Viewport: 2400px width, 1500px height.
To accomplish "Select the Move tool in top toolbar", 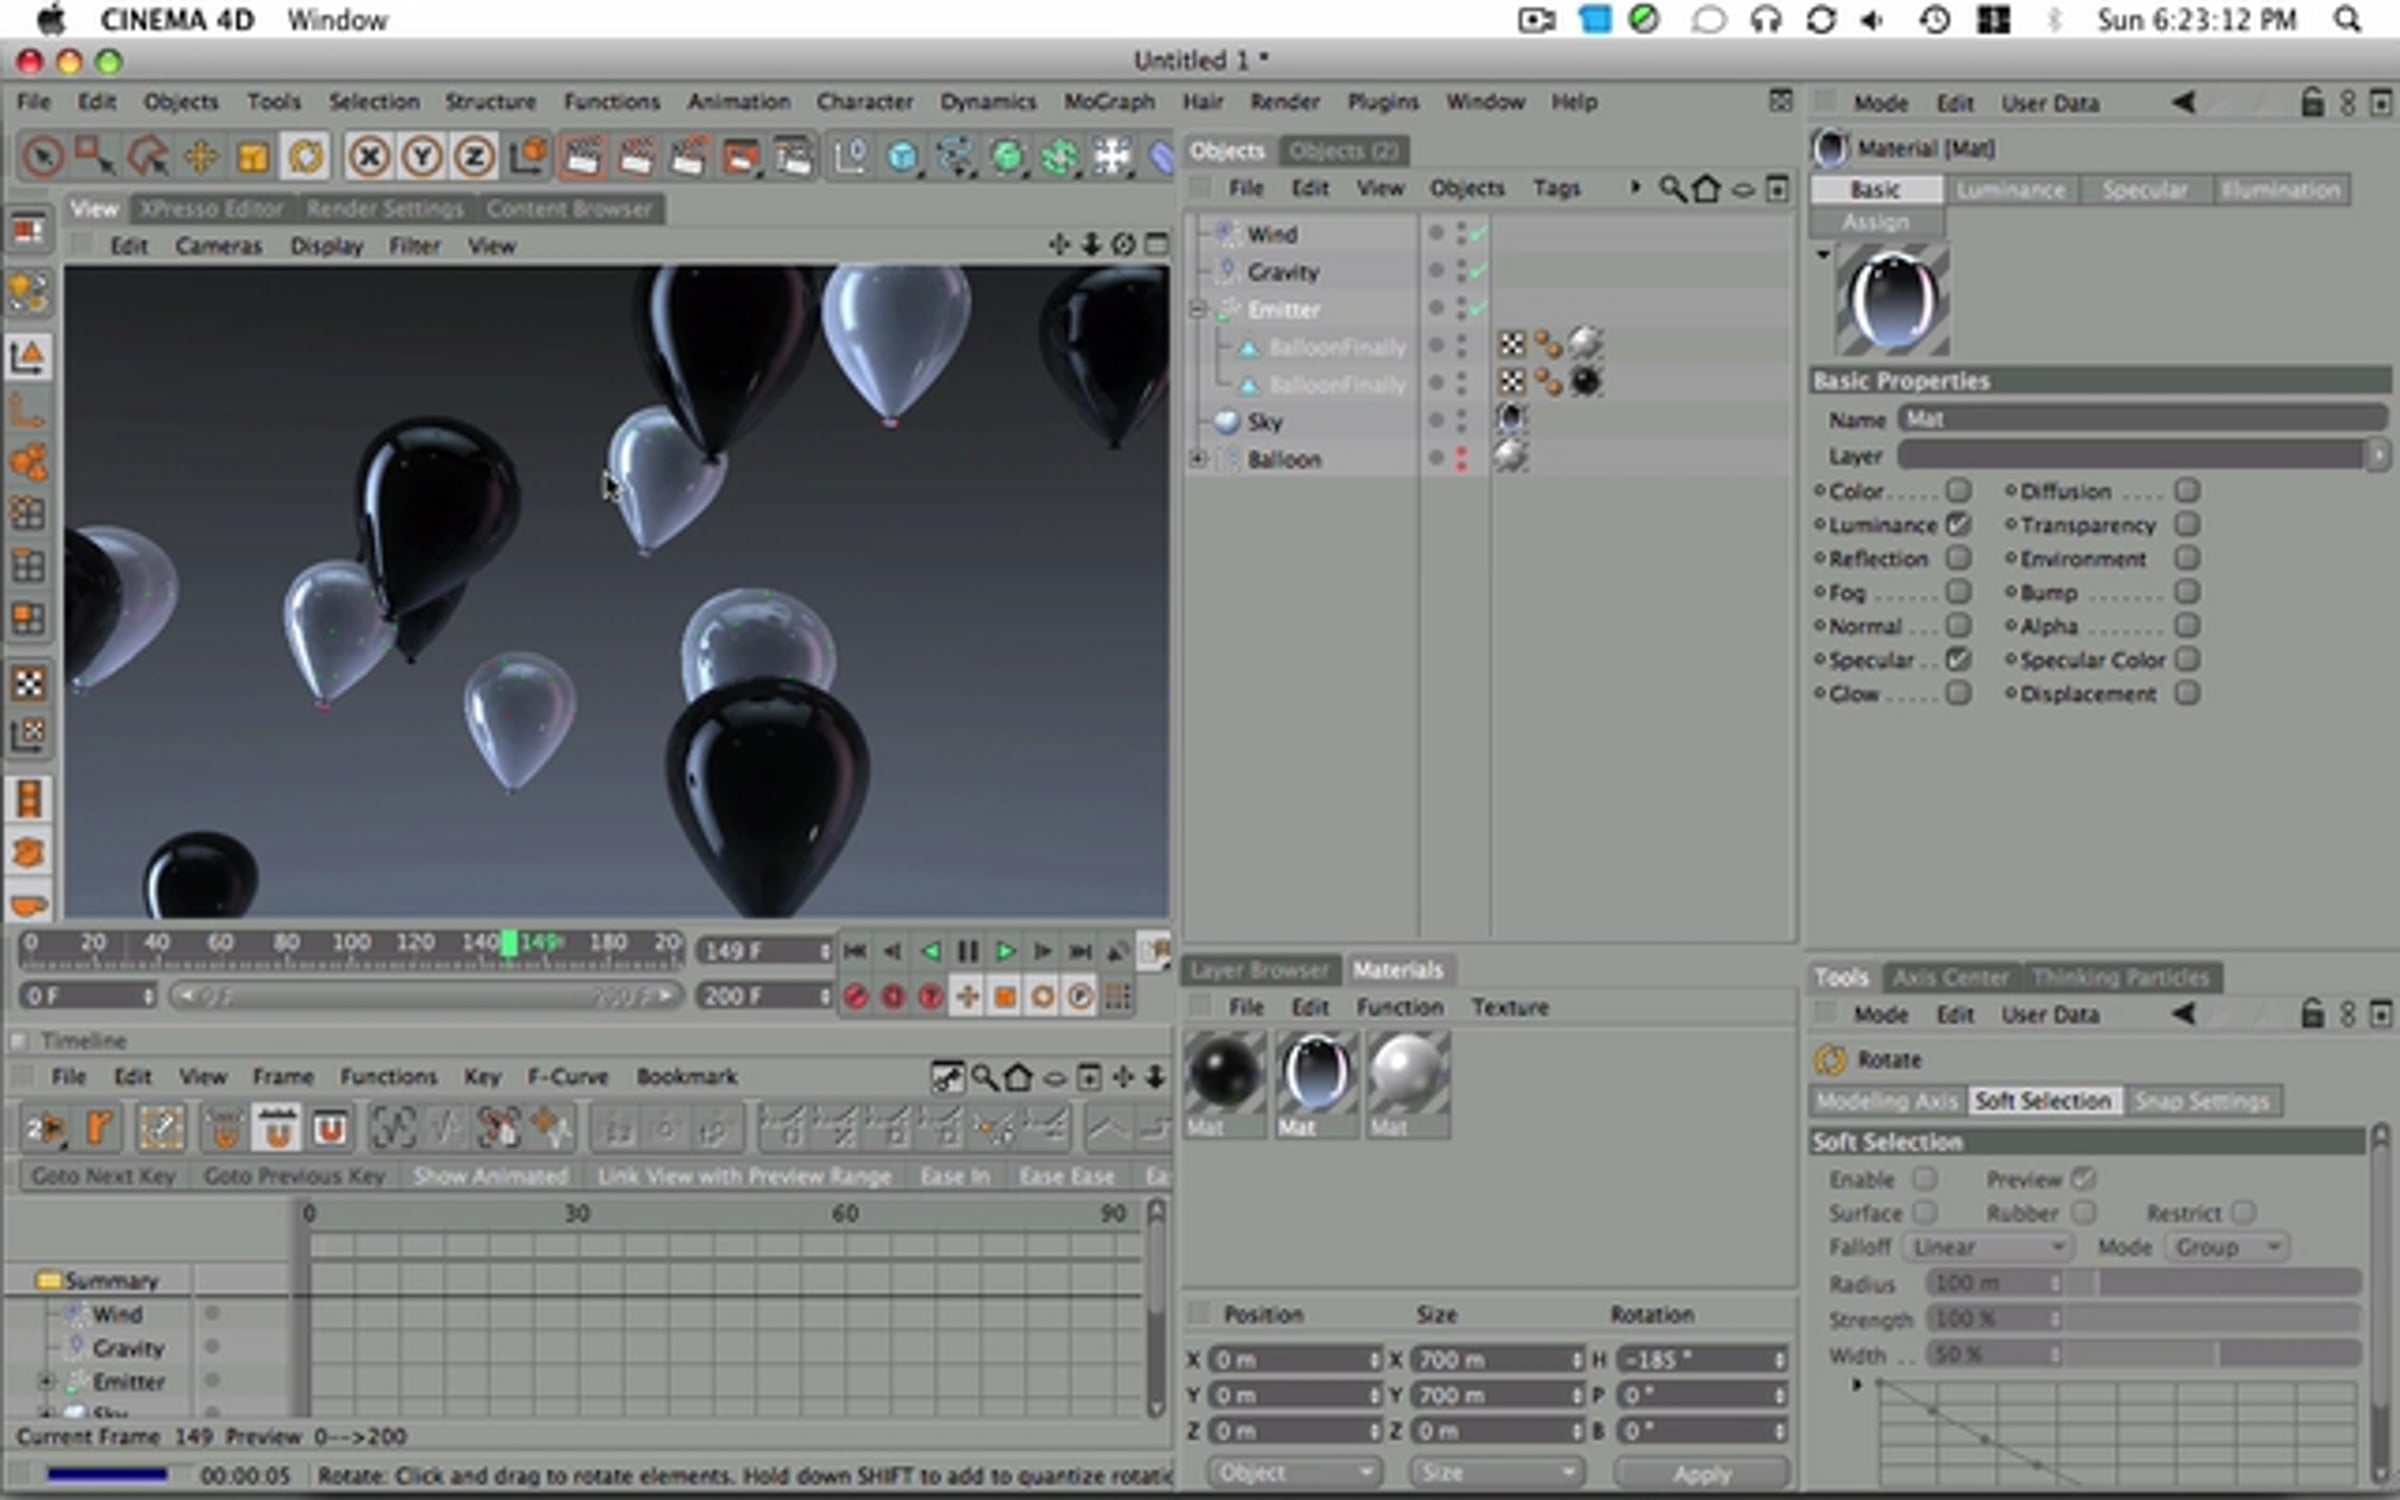I will (x=201, y=157).
